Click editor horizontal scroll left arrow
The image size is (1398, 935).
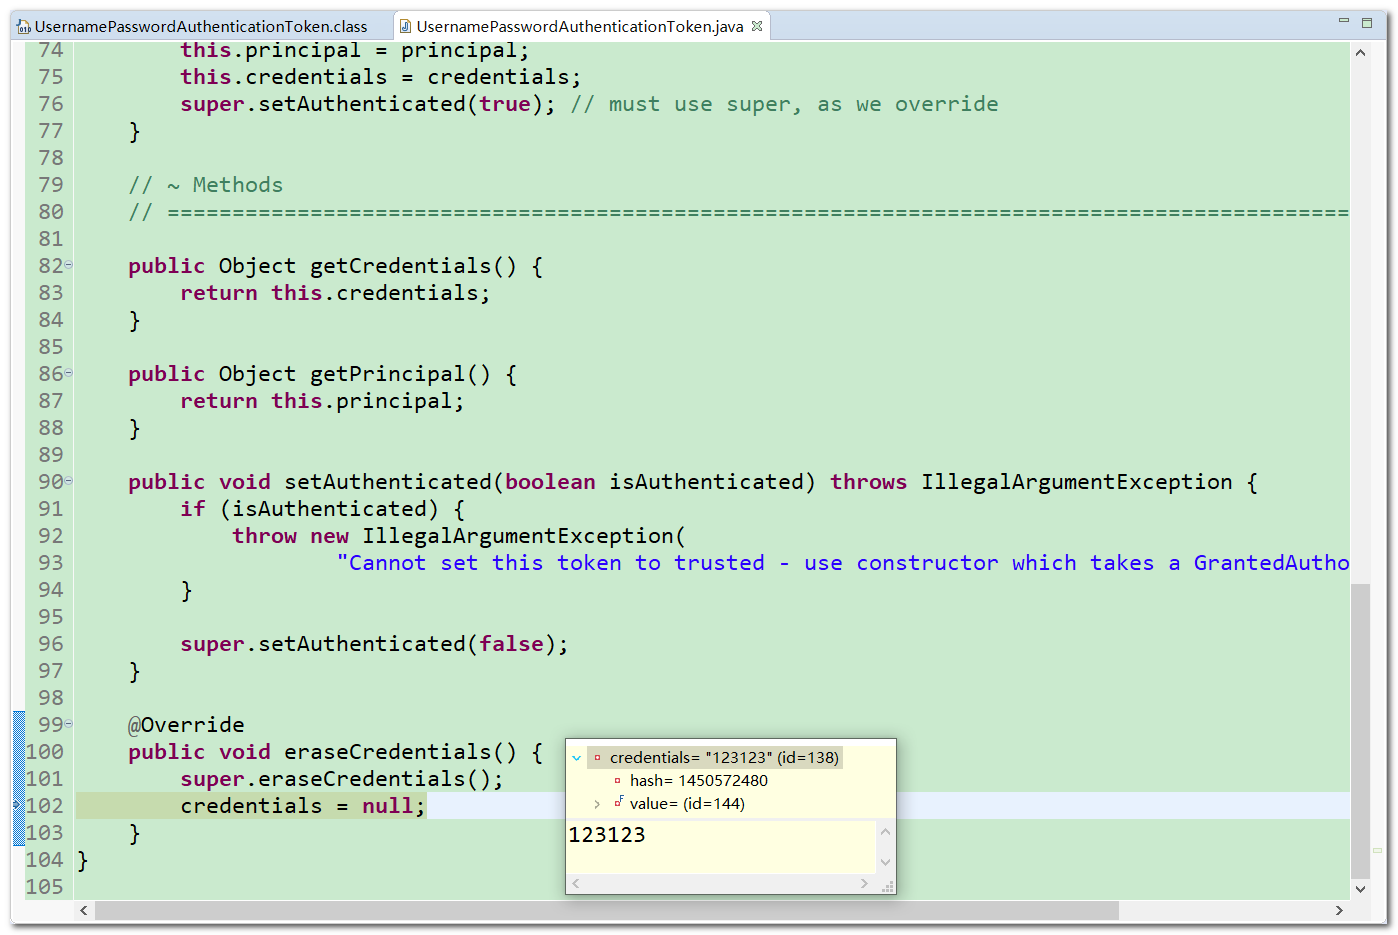click(x=84, y=910)
